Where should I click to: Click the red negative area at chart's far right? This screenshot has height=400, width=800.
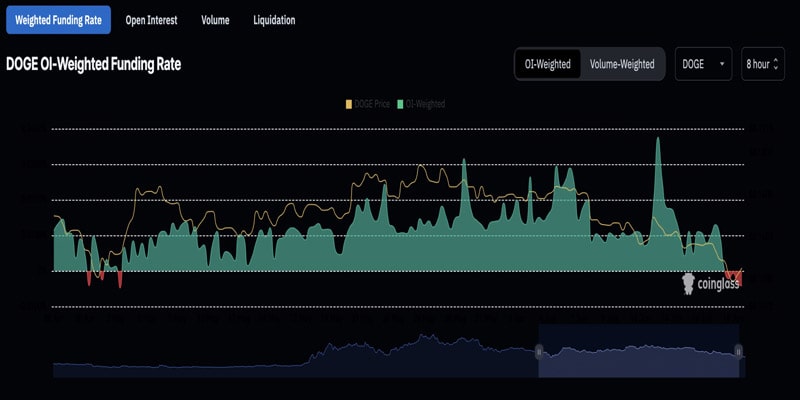click(x=734, y=277)
